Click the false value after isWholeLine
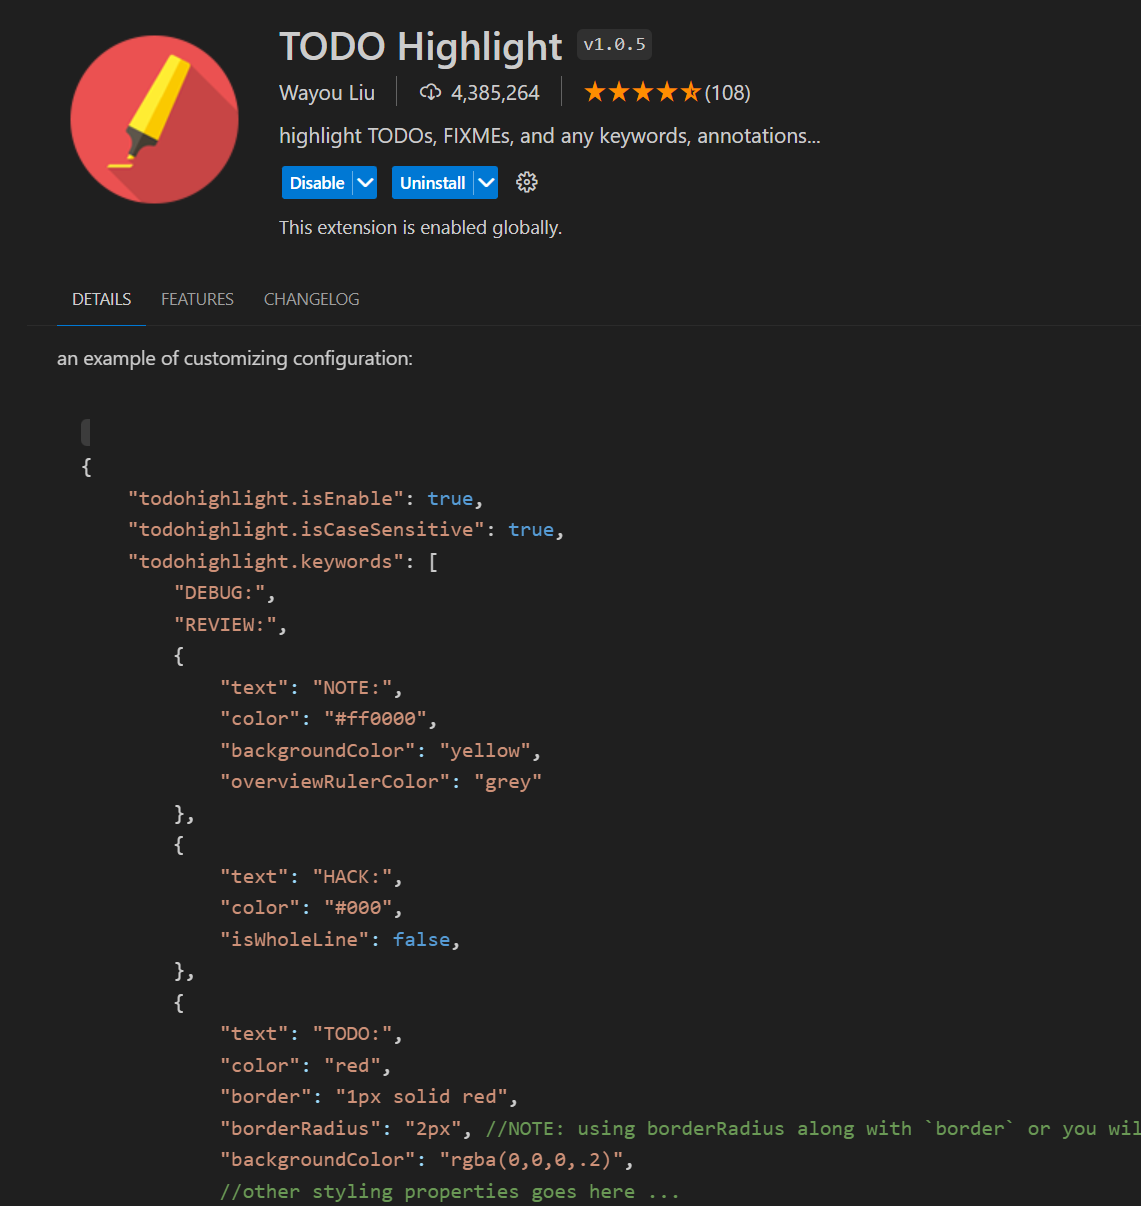 [421, 940]
